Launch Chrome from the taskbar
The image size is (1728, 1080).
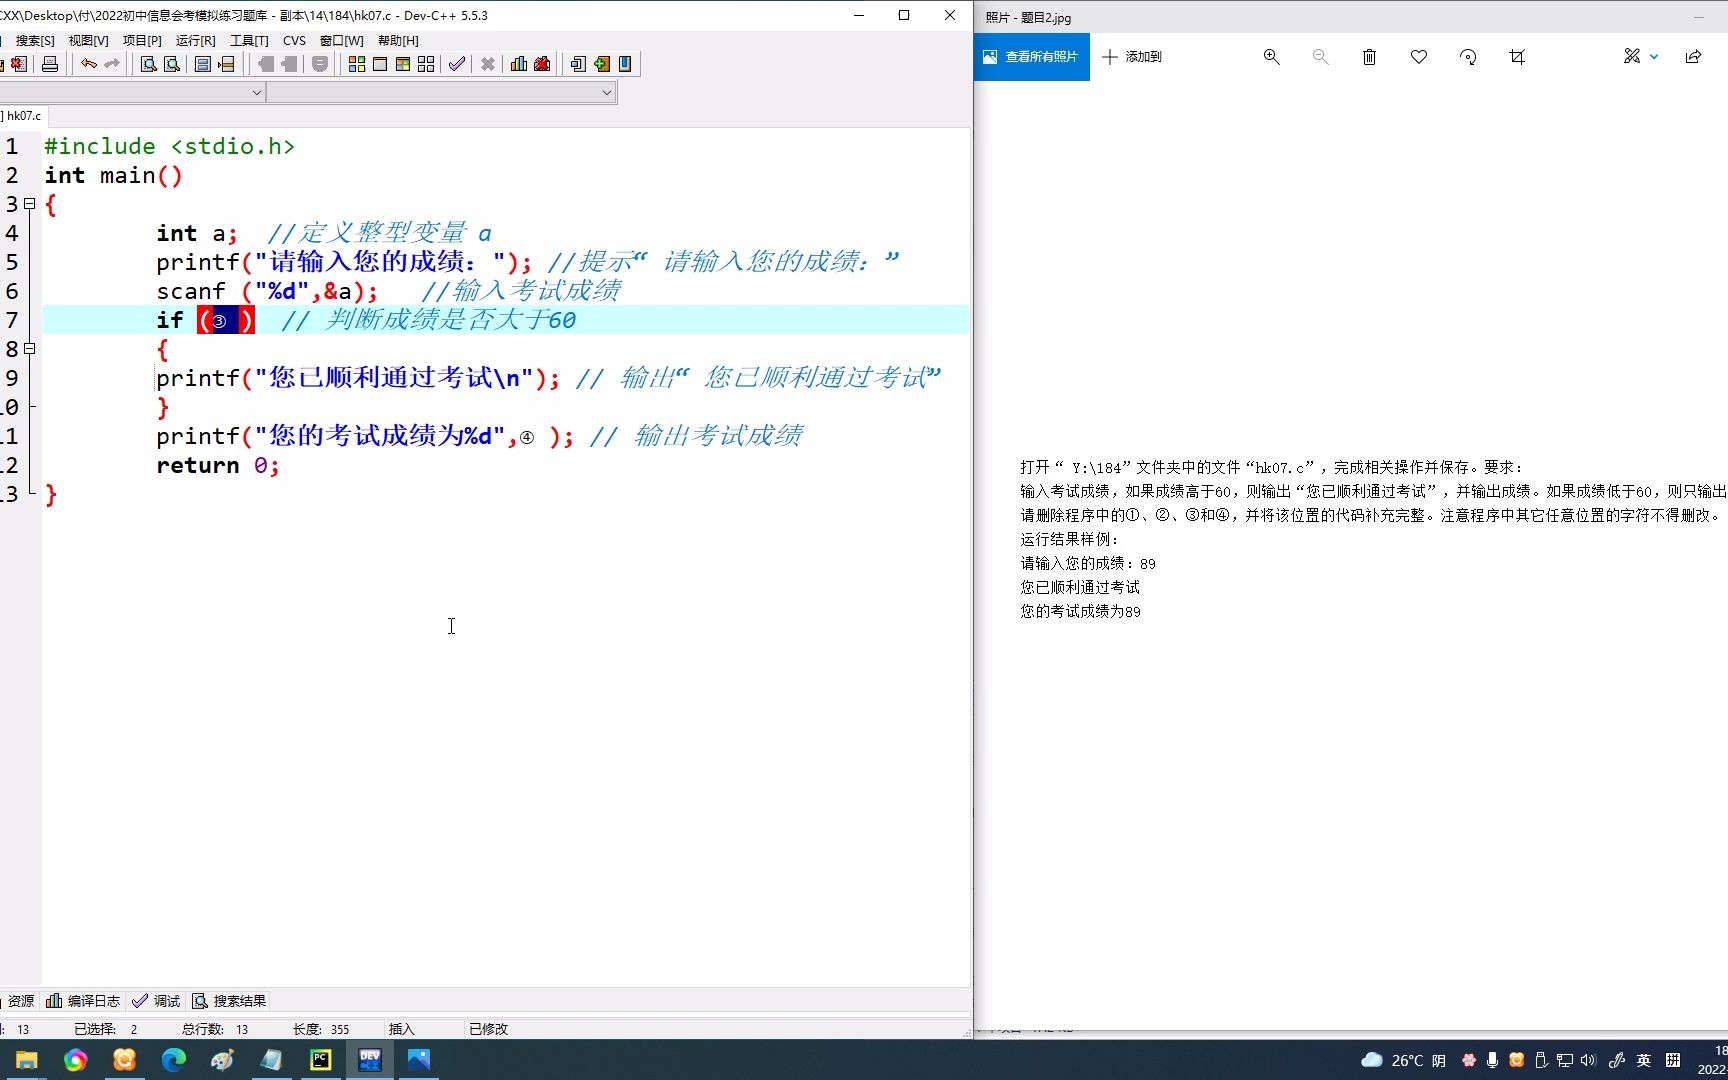(x=75, y=1060)
